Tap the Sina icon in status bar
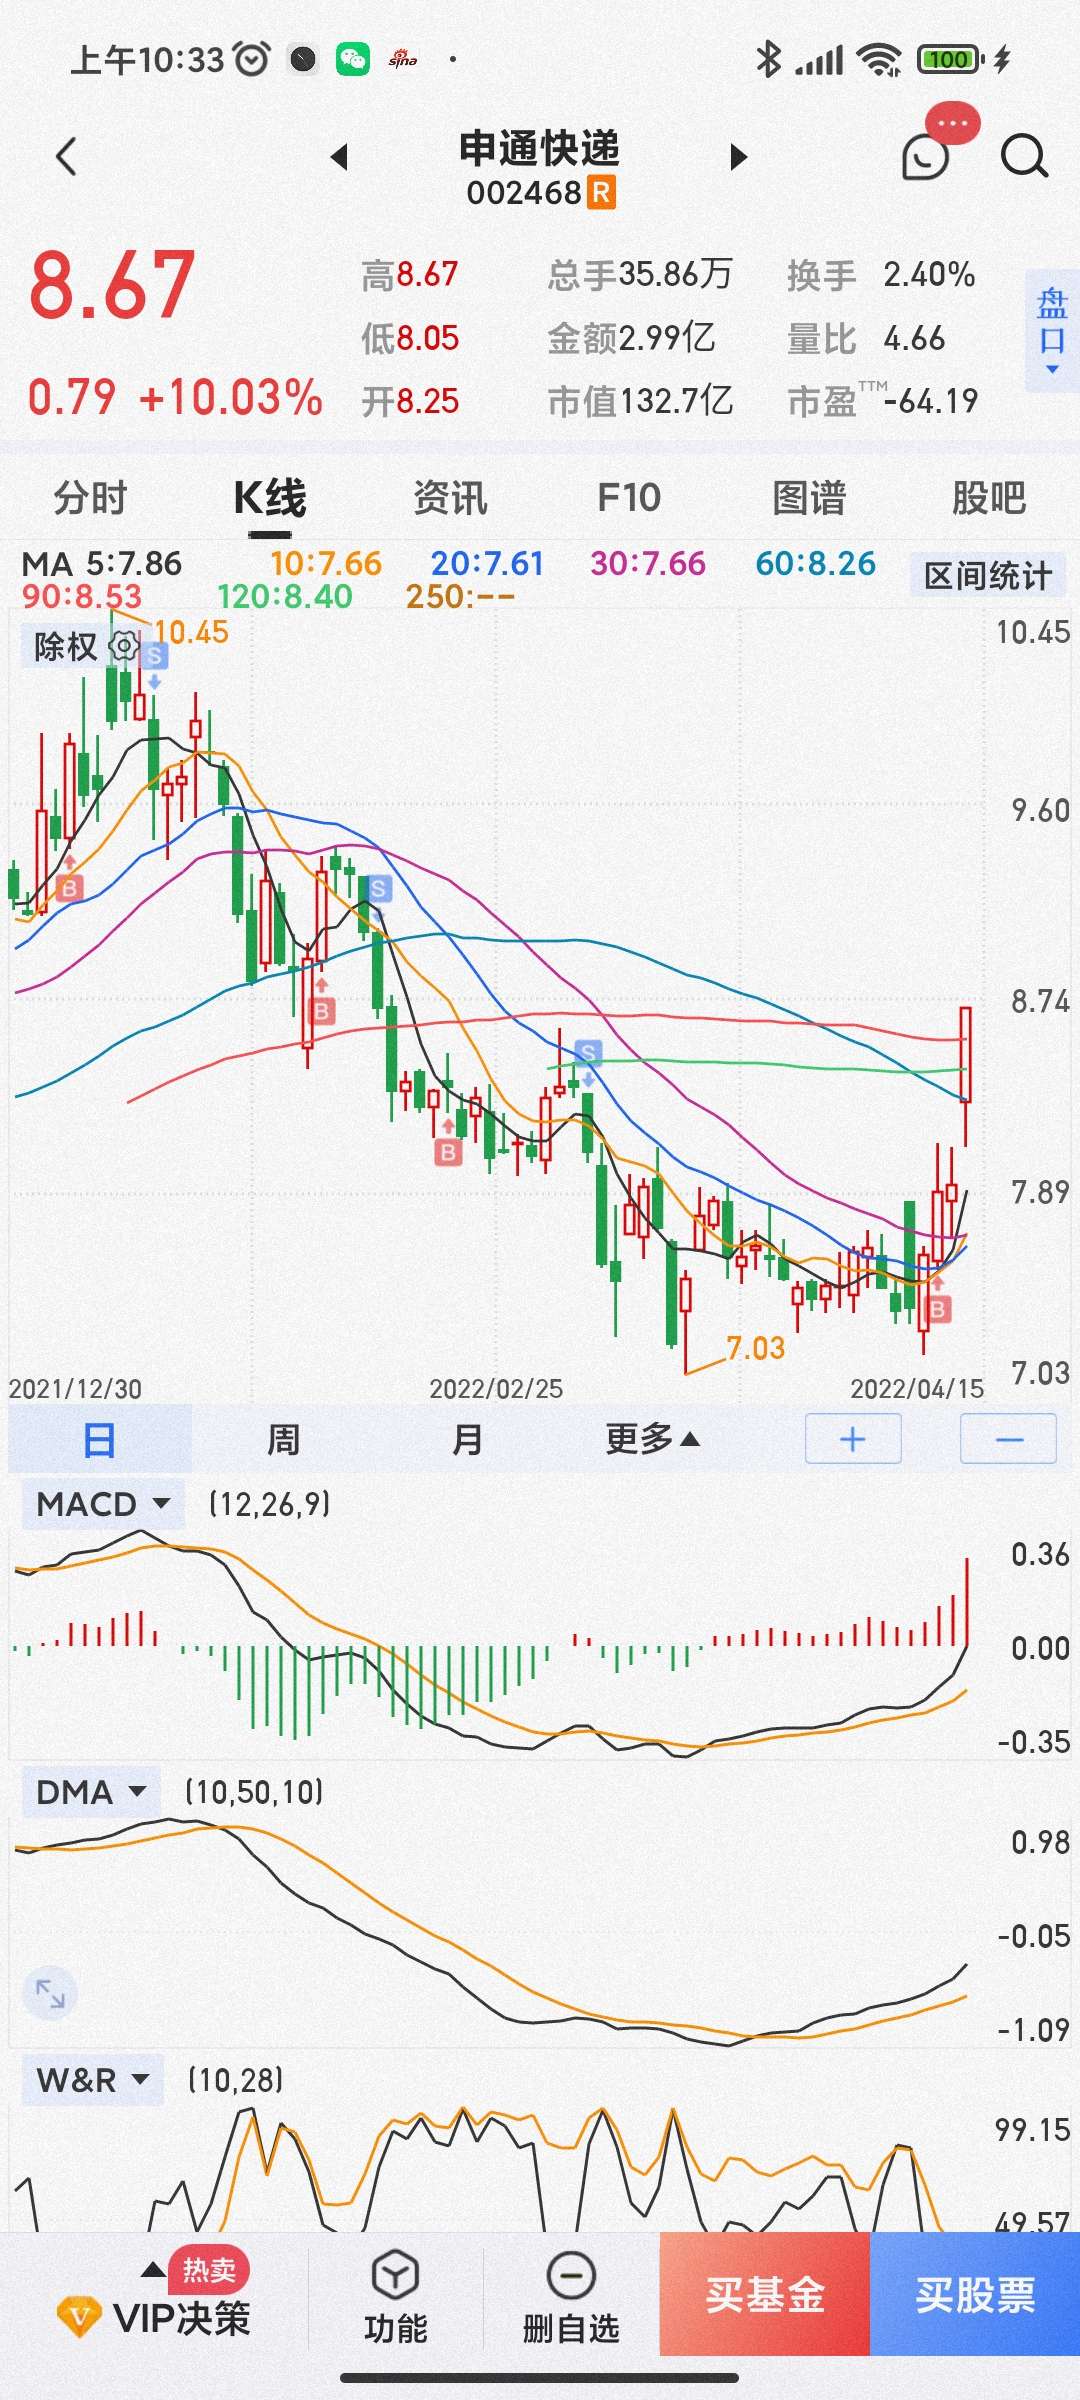Image resolution: width=1080 pixels, height=2400 pixels. (403, 60)
